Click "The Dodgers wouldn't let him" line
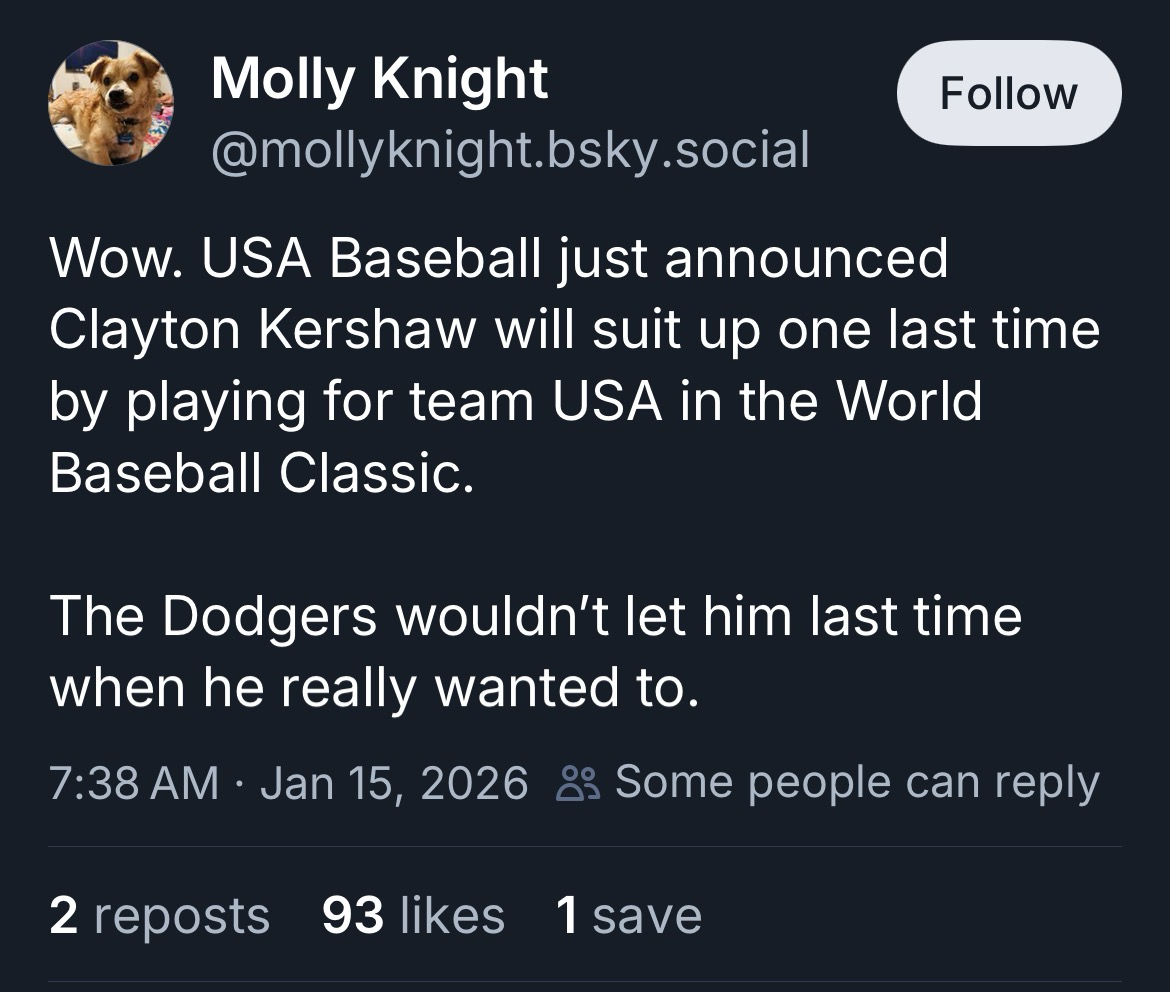The image size is (1170, 992). [535, 615]
